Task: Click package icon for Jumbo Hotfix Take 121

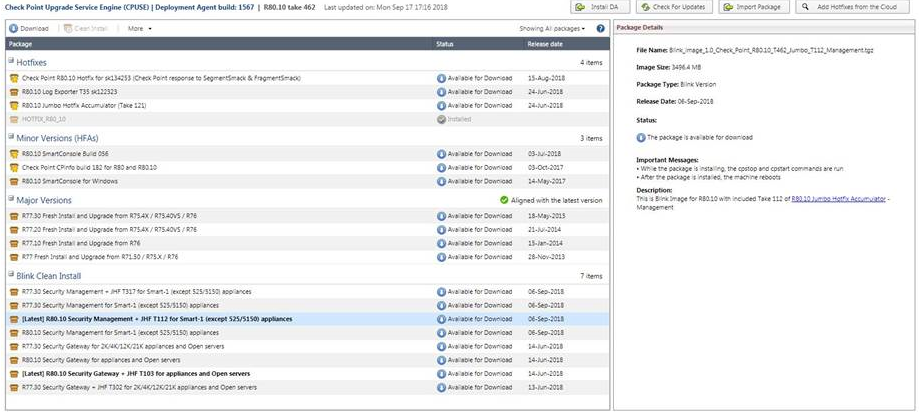Action: [x=14, y=106]
